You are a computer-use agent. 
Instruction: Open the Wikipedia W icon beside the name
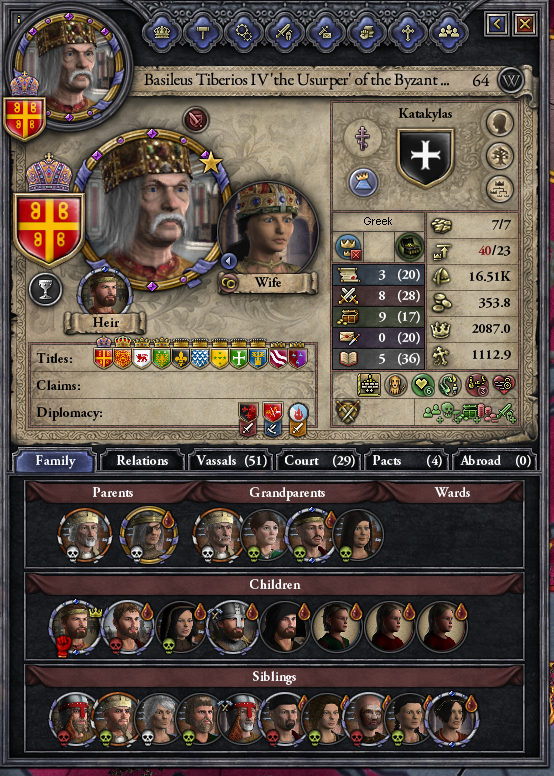pos(511,80)
